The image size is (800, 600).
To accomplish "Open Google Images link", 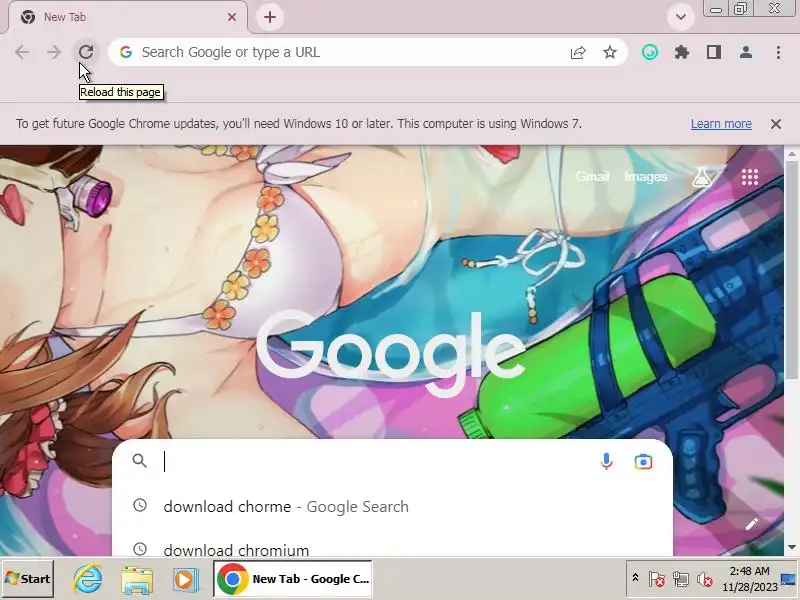I will click(646, 177).
